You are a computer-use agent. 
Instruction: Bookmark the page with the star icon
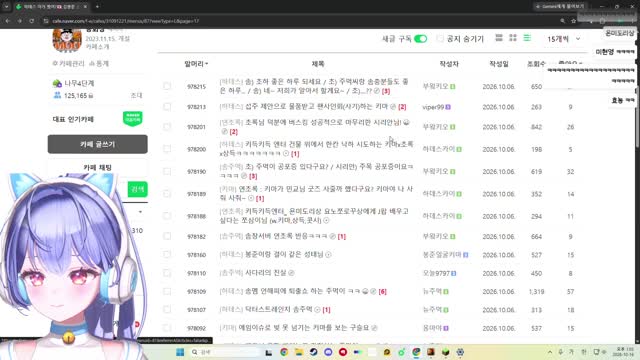573,21
